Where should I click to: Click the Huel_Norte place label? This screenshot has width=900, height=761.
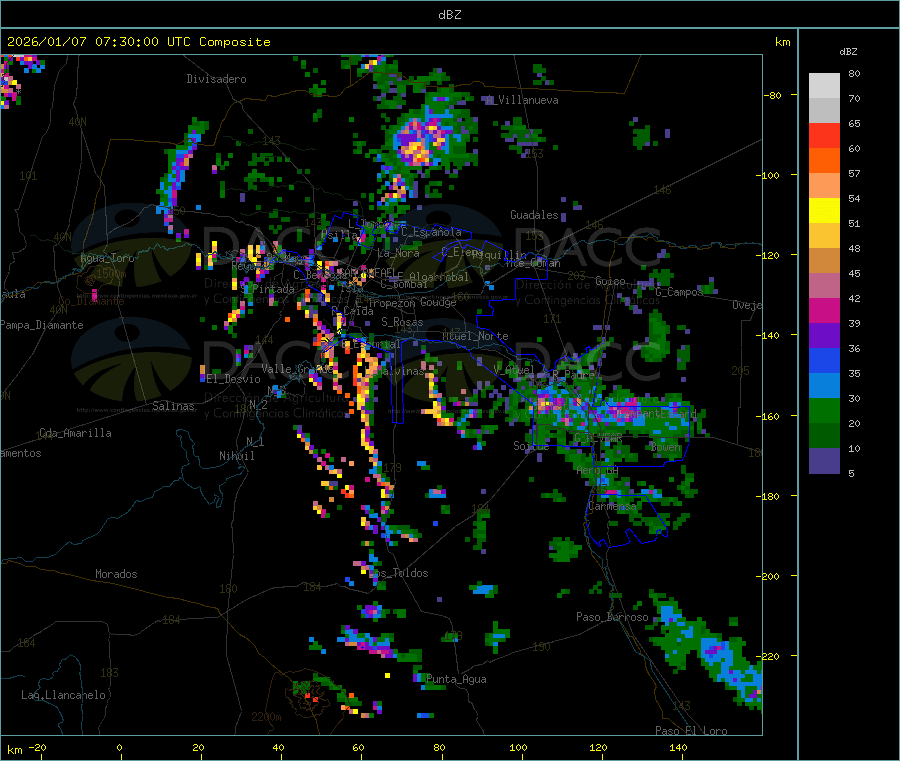pos(475,336)
